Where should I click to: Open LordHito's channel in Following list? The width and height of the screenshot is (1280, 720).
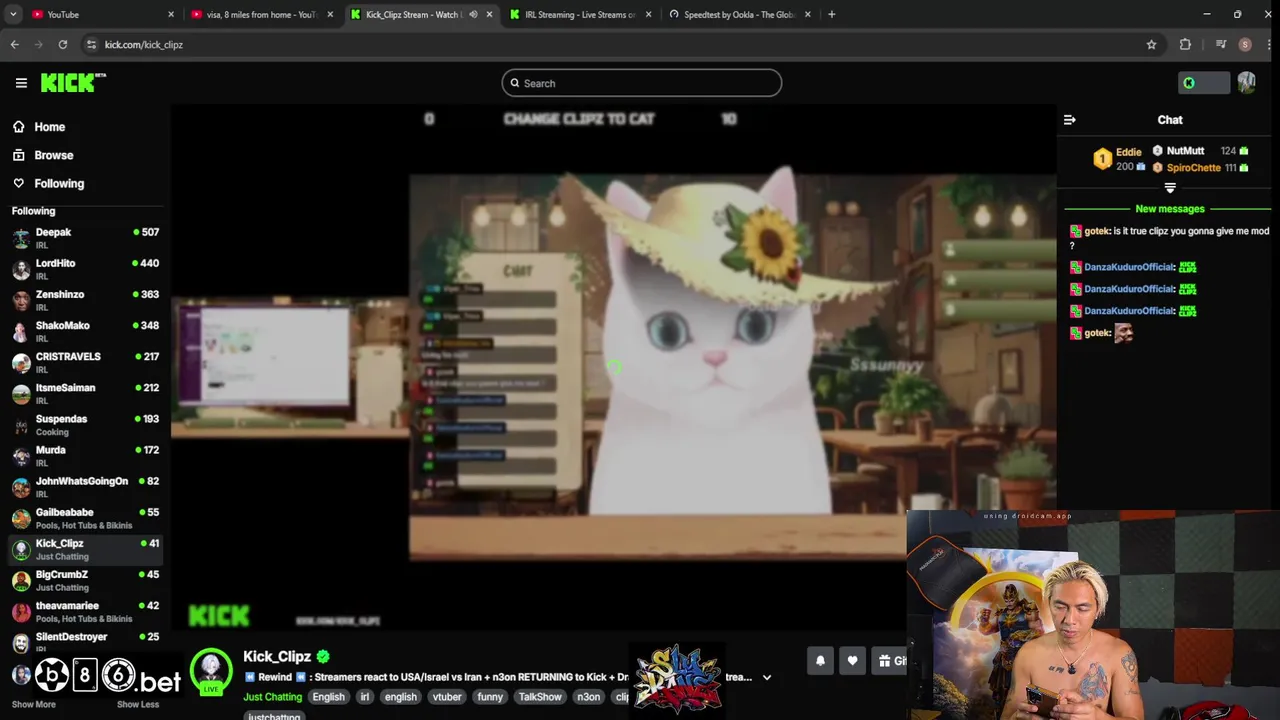tap(85, 268)
